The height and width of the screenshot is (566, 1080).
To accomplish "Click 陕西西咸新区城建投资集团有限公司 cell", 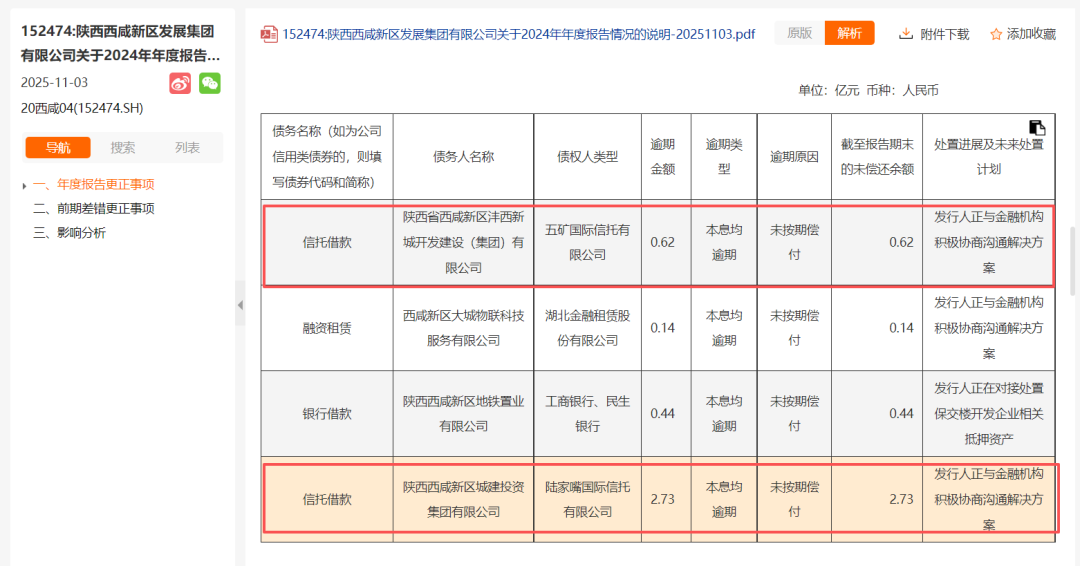I will 464,499.
